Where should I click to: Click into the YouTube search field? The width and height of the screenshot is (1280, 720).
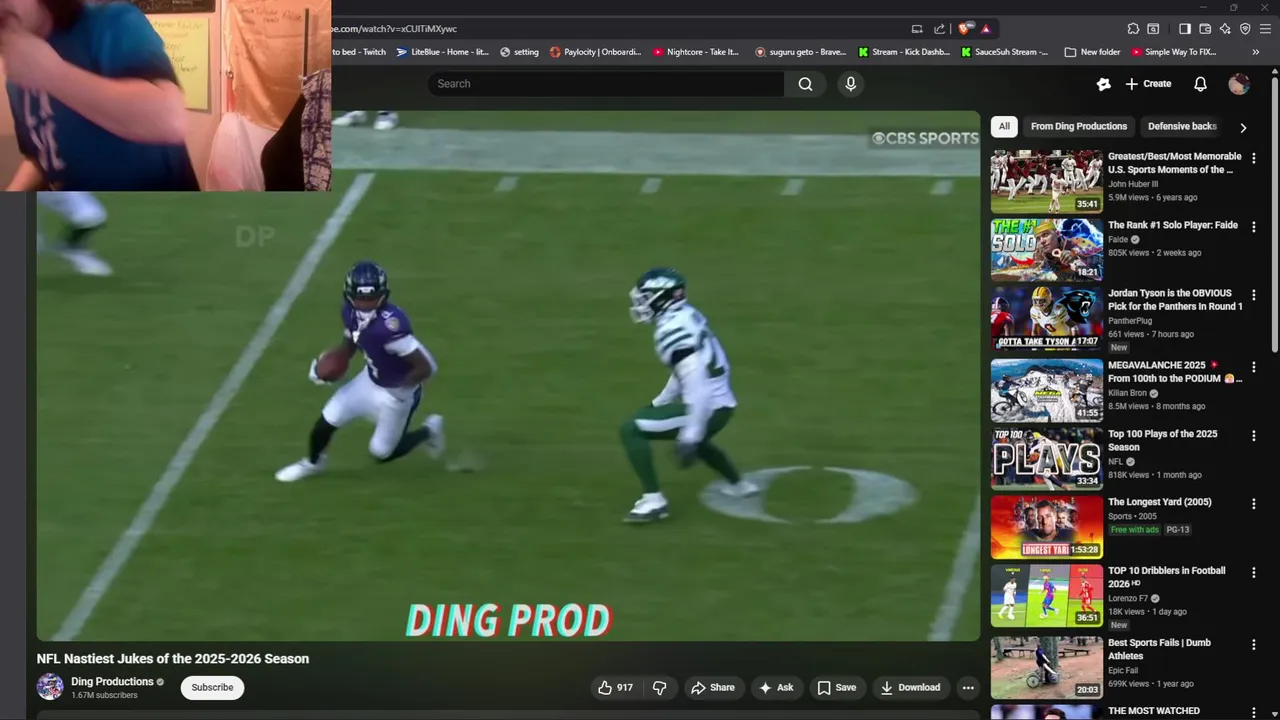(x=605, y=84)
